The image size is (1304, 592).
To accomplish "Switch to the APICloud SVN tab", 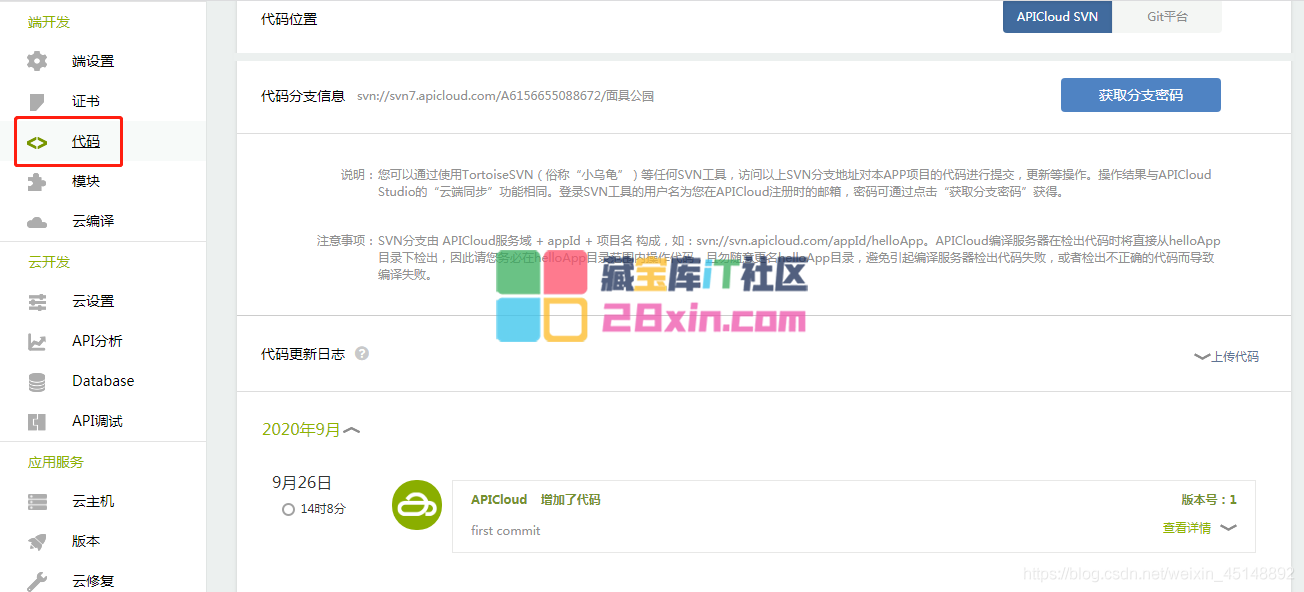I will 1056,17.
